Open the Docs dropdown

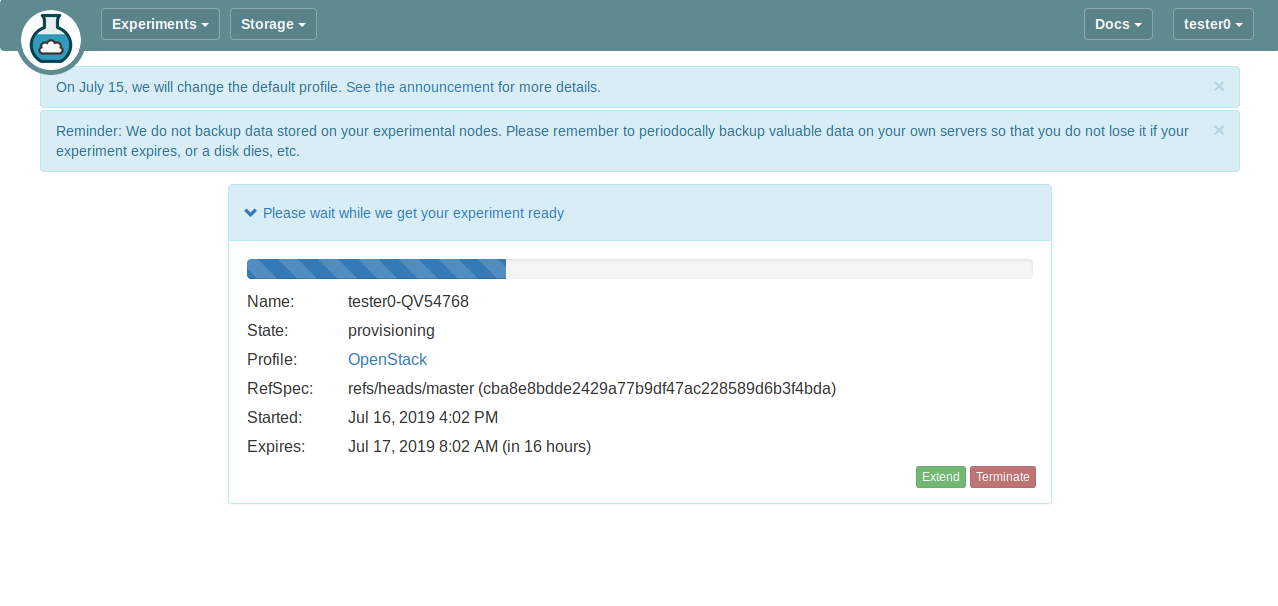coord(1117,24)
